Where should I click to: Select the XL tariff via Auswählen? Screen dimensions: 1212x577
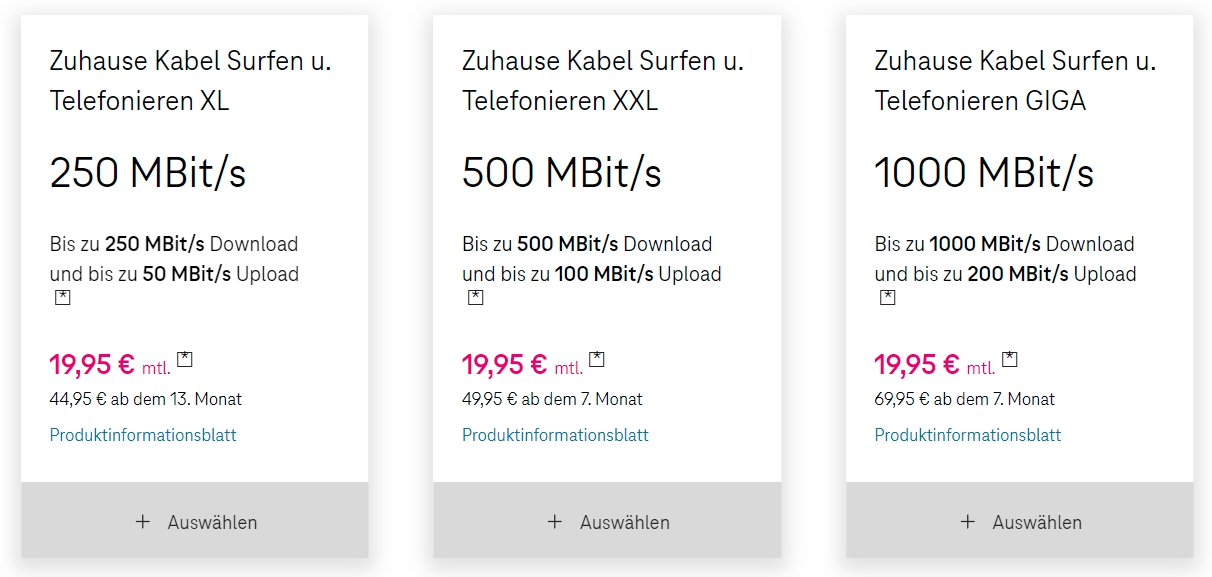(x=195, y=522)
